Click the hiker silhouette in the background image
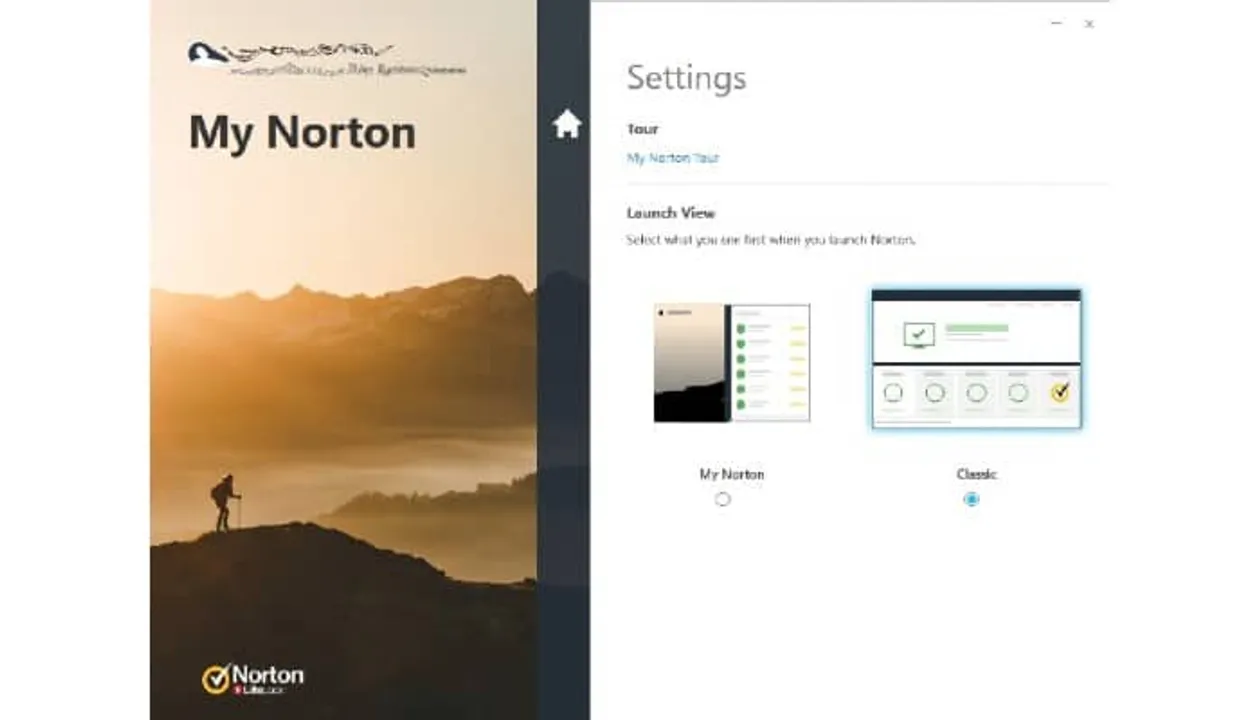The height and width of the screenshot is (720, 1260). point(225,502)
